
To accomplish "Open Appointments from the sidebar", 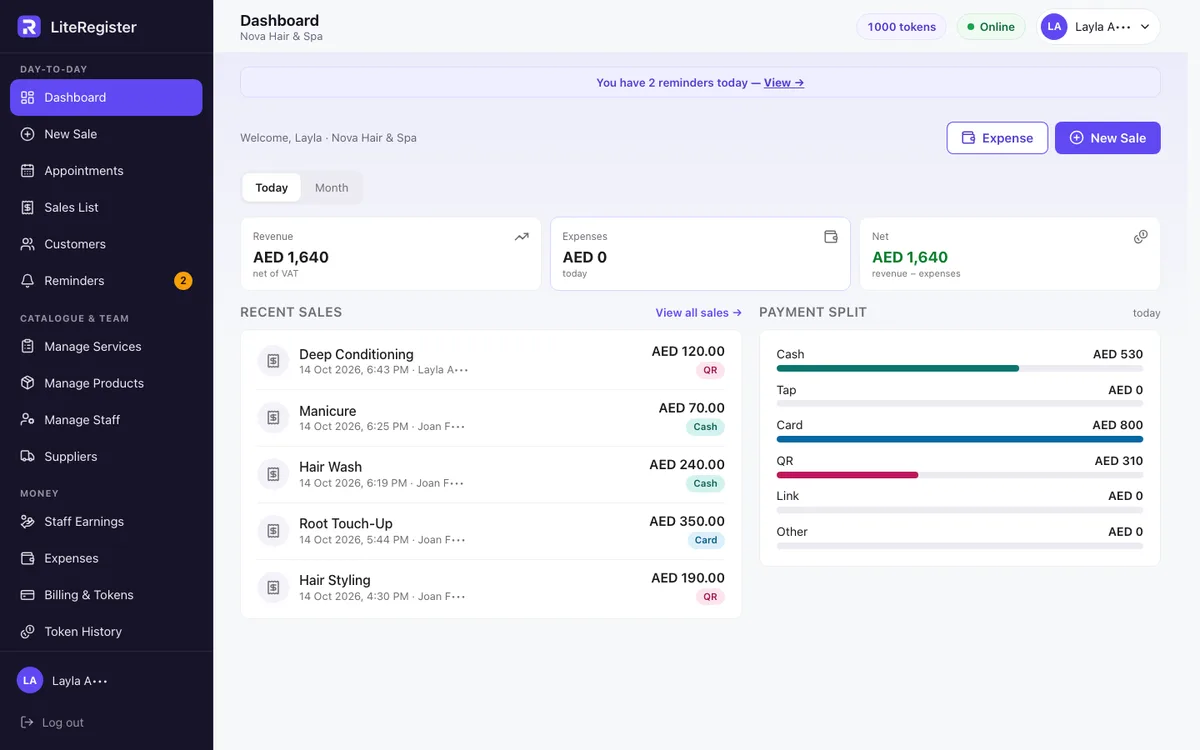I will tap(106, 171).
